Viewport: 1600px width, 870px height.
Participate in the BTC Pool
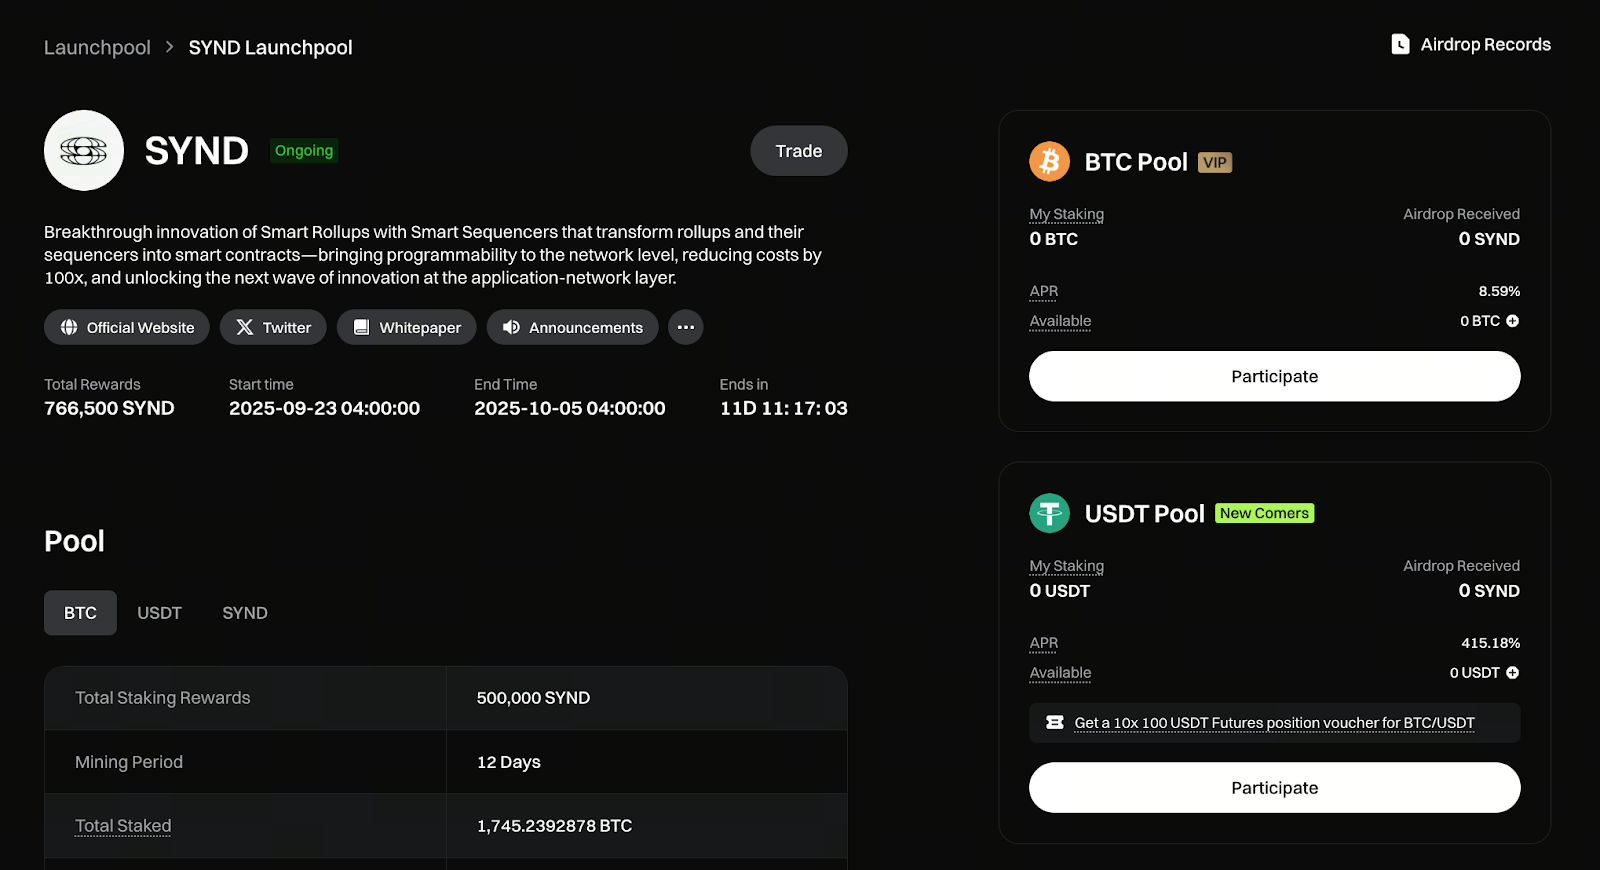(x=1274, y=376)
